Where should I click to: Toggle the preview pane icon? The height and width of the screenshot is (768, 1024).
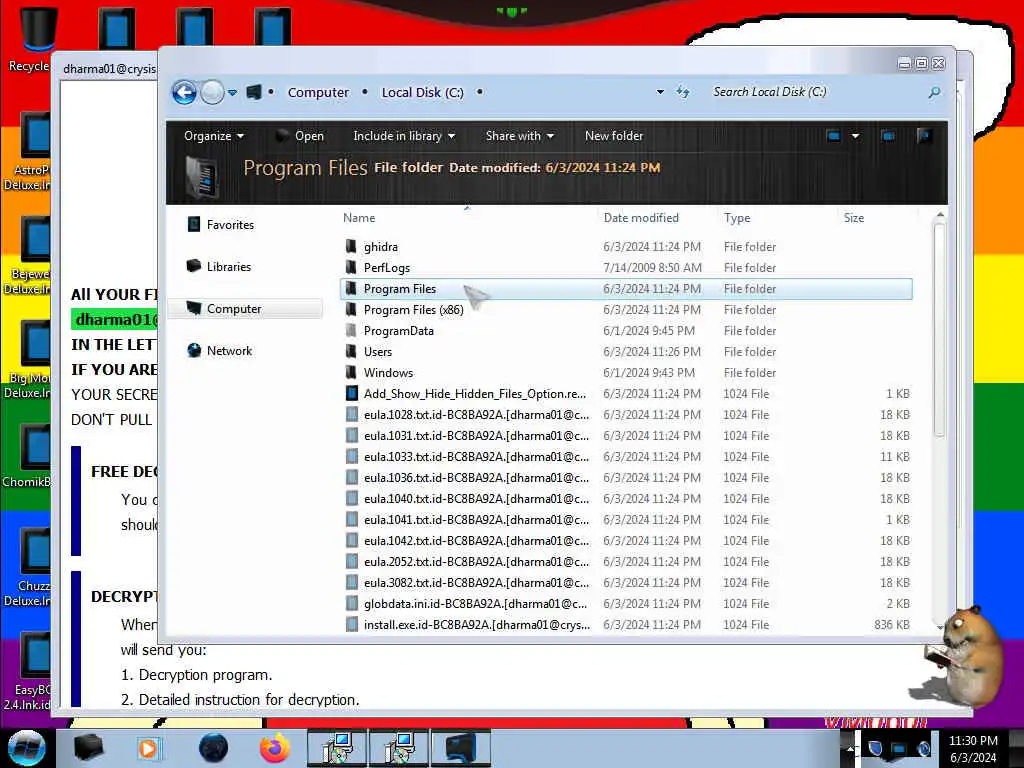(888, 136)
